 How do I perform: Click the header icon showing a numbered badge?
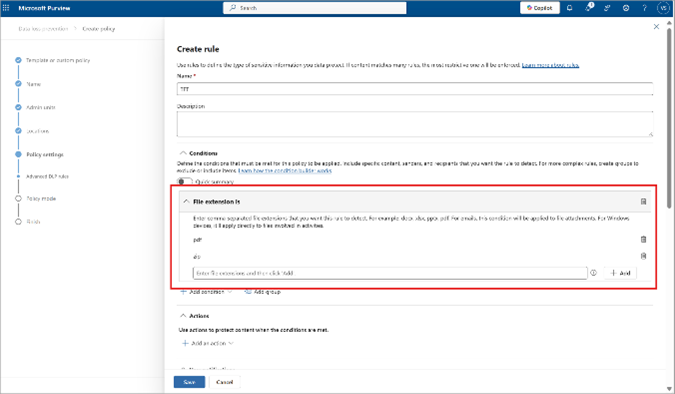pos(589,7)
